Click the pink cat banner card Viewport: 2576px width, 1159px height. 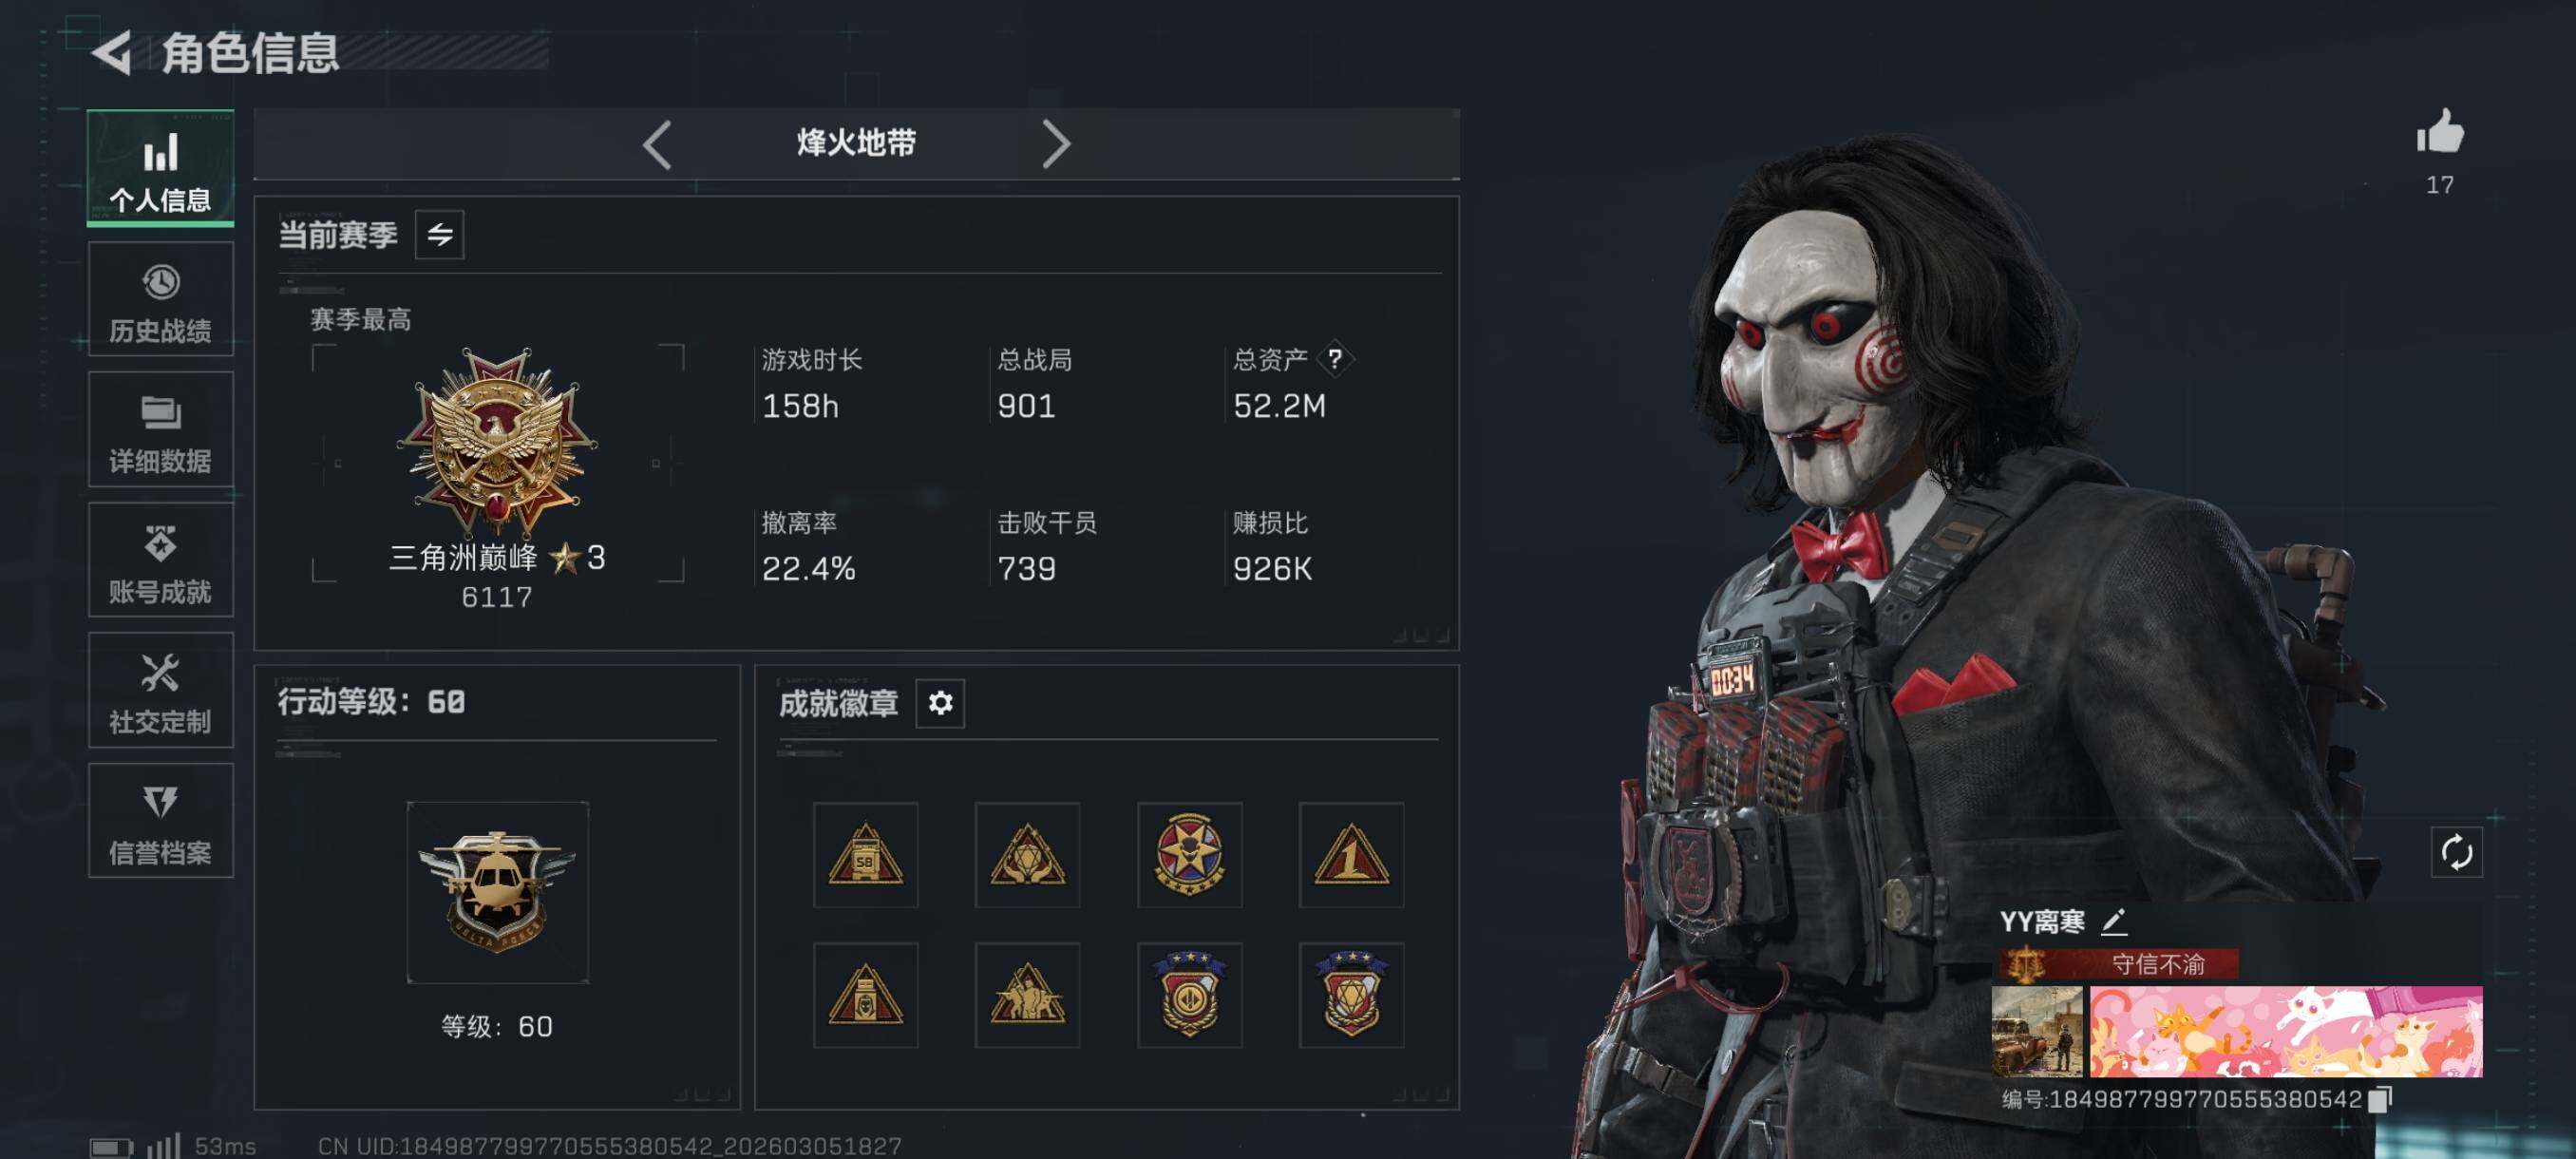(2285, 1031)
